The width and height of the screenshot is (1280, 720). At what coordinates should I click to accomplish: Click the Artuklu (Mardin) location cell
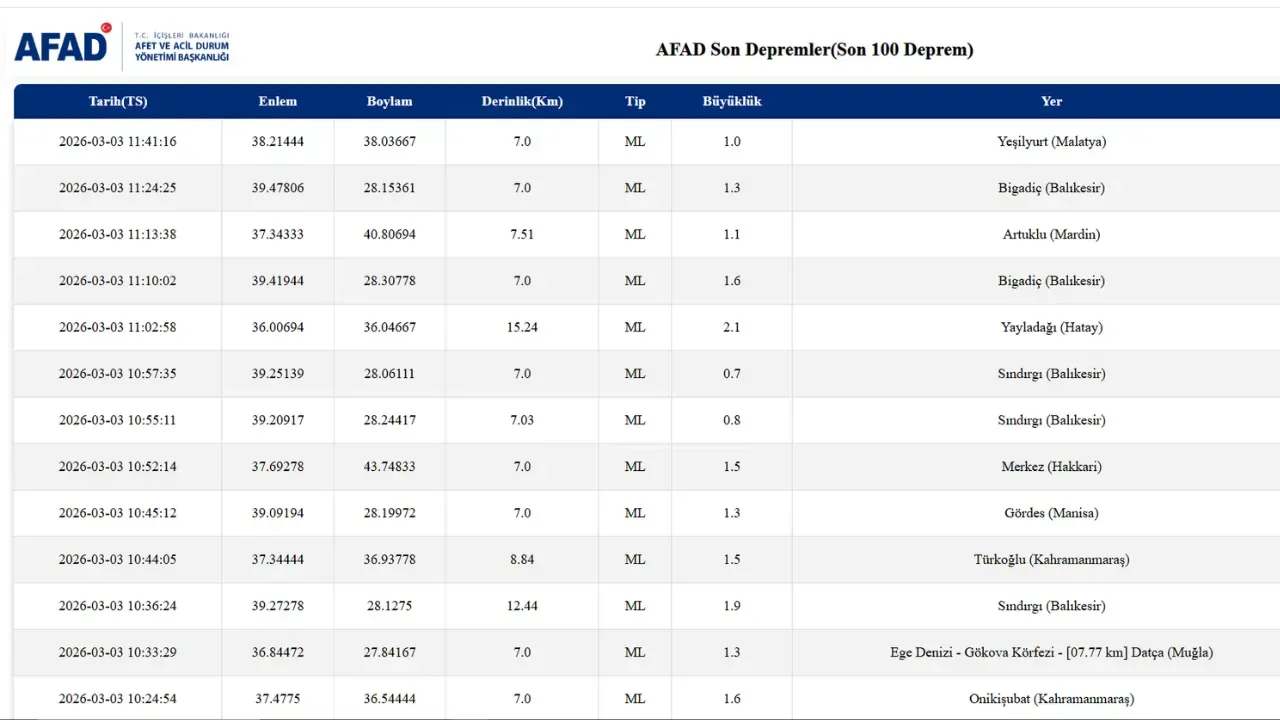1051,235
